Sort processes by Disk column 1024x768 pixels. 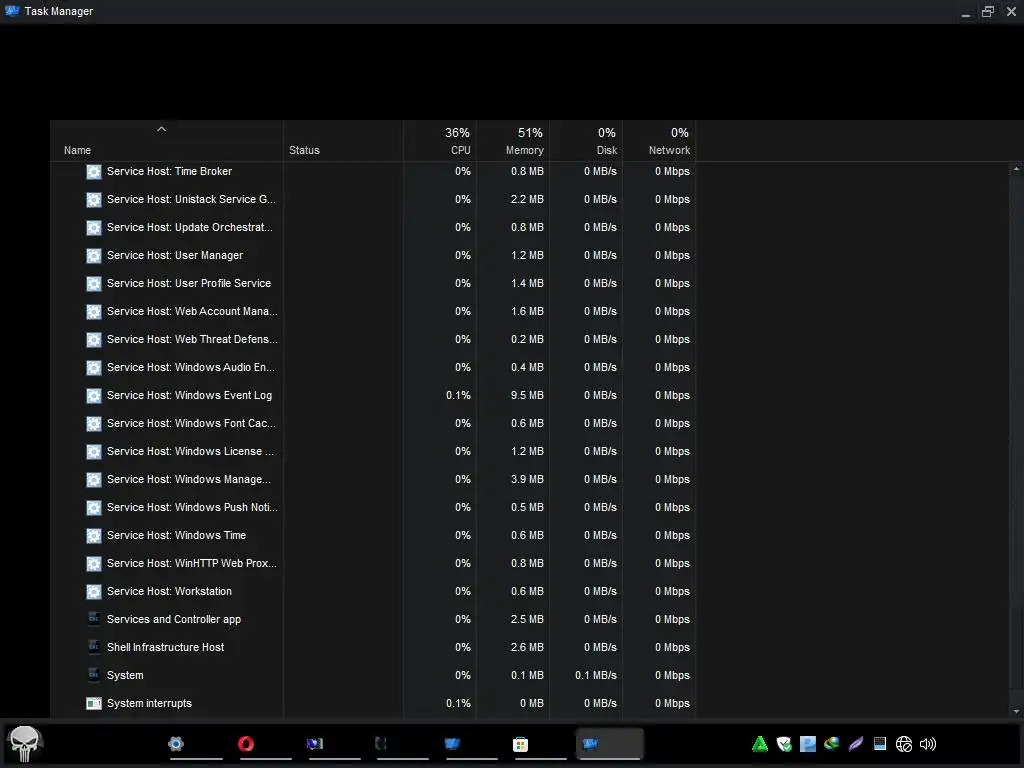pyautogui.click(x=586, y=141)
